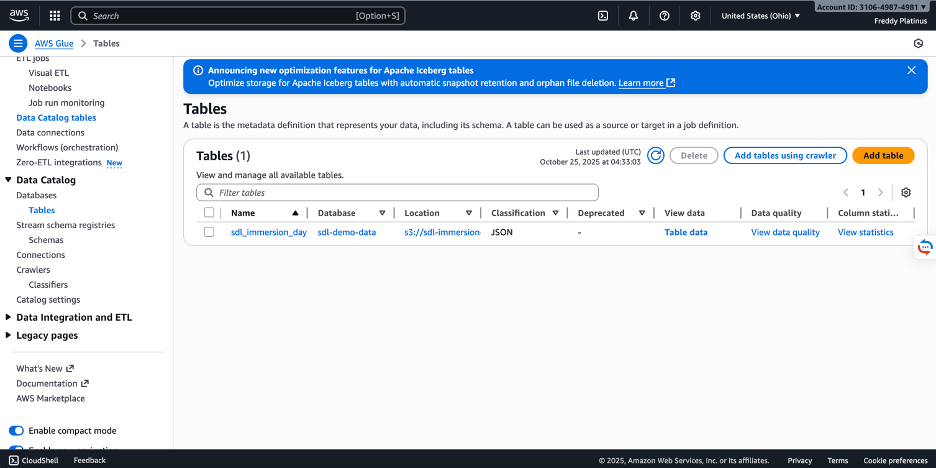Sort by Classification column arrow
936x468 pixels.
tap(555, 213)
